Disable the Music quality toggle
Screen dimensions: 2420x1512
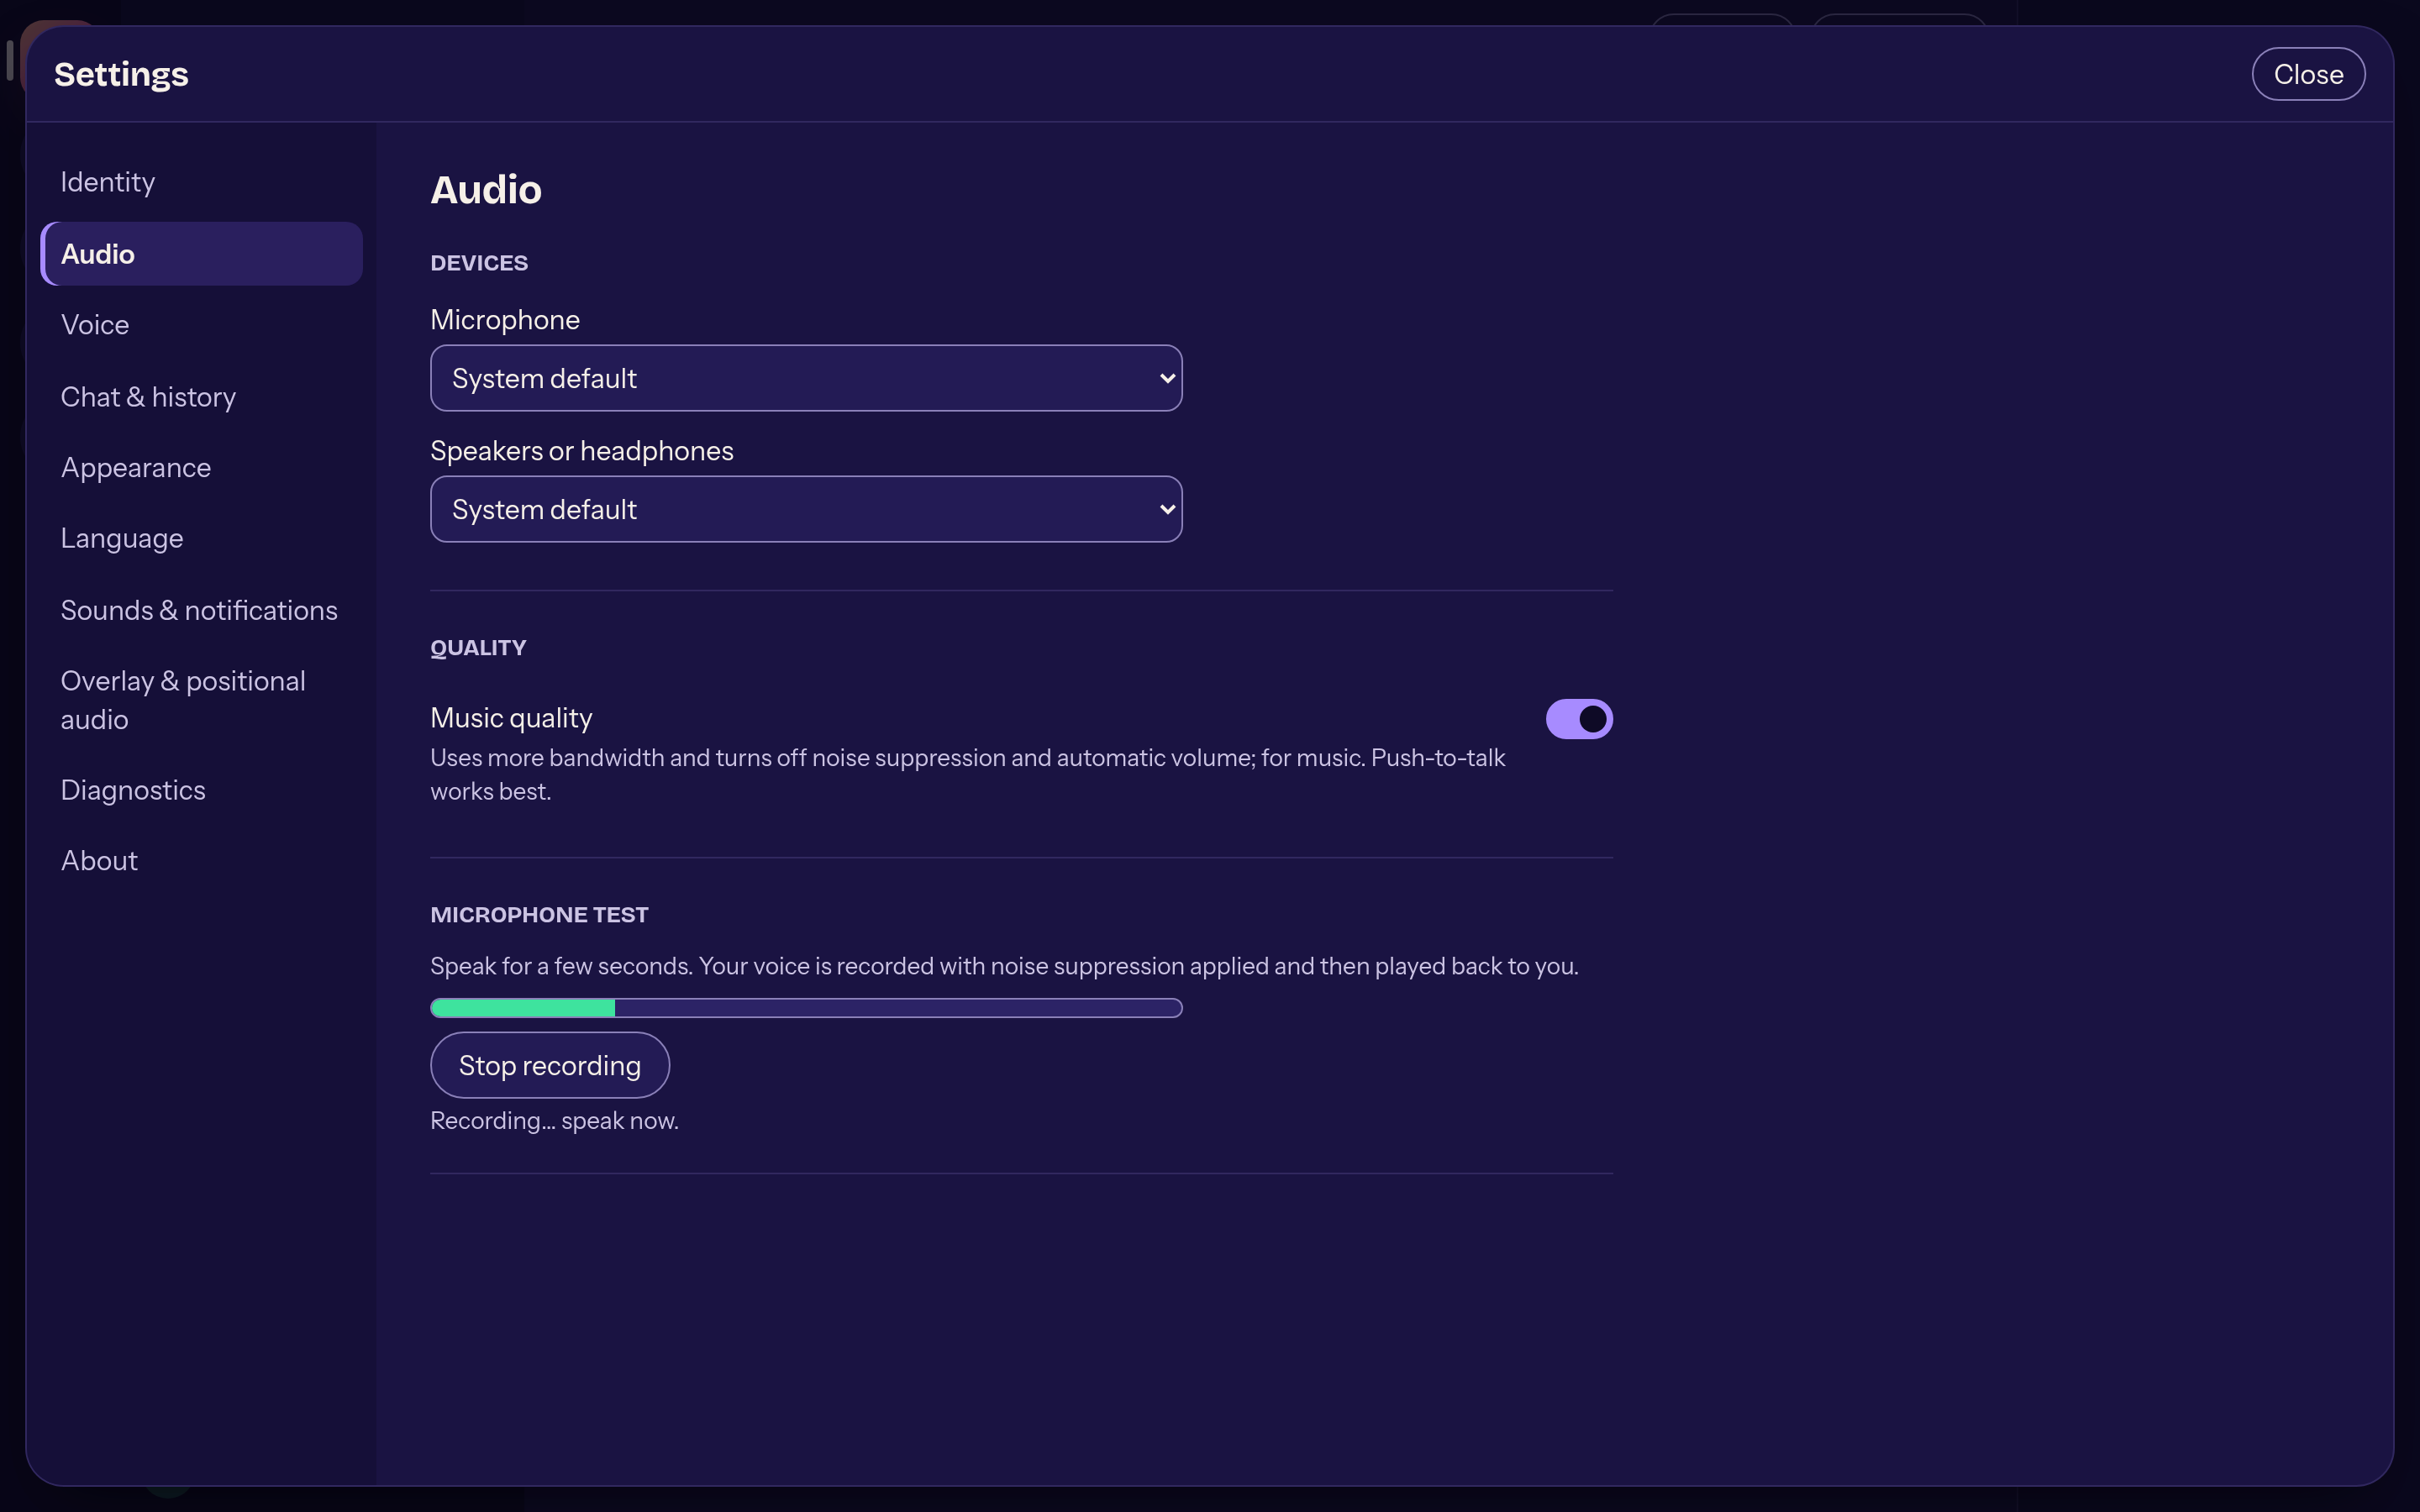point(1579,719)
